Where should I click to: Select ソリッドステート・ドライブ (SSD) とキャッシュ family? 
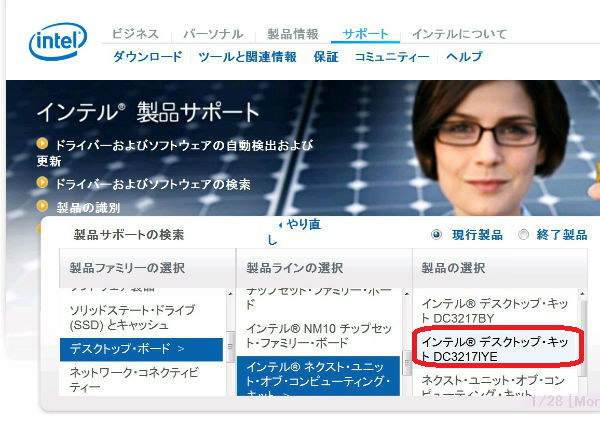point(132,317)
